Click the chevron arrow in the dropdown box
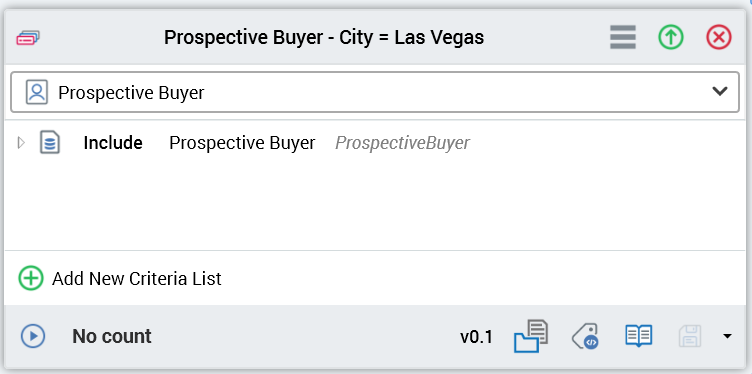Image resolution: width=752 pixels, height=374 pixels. (720, 92)
